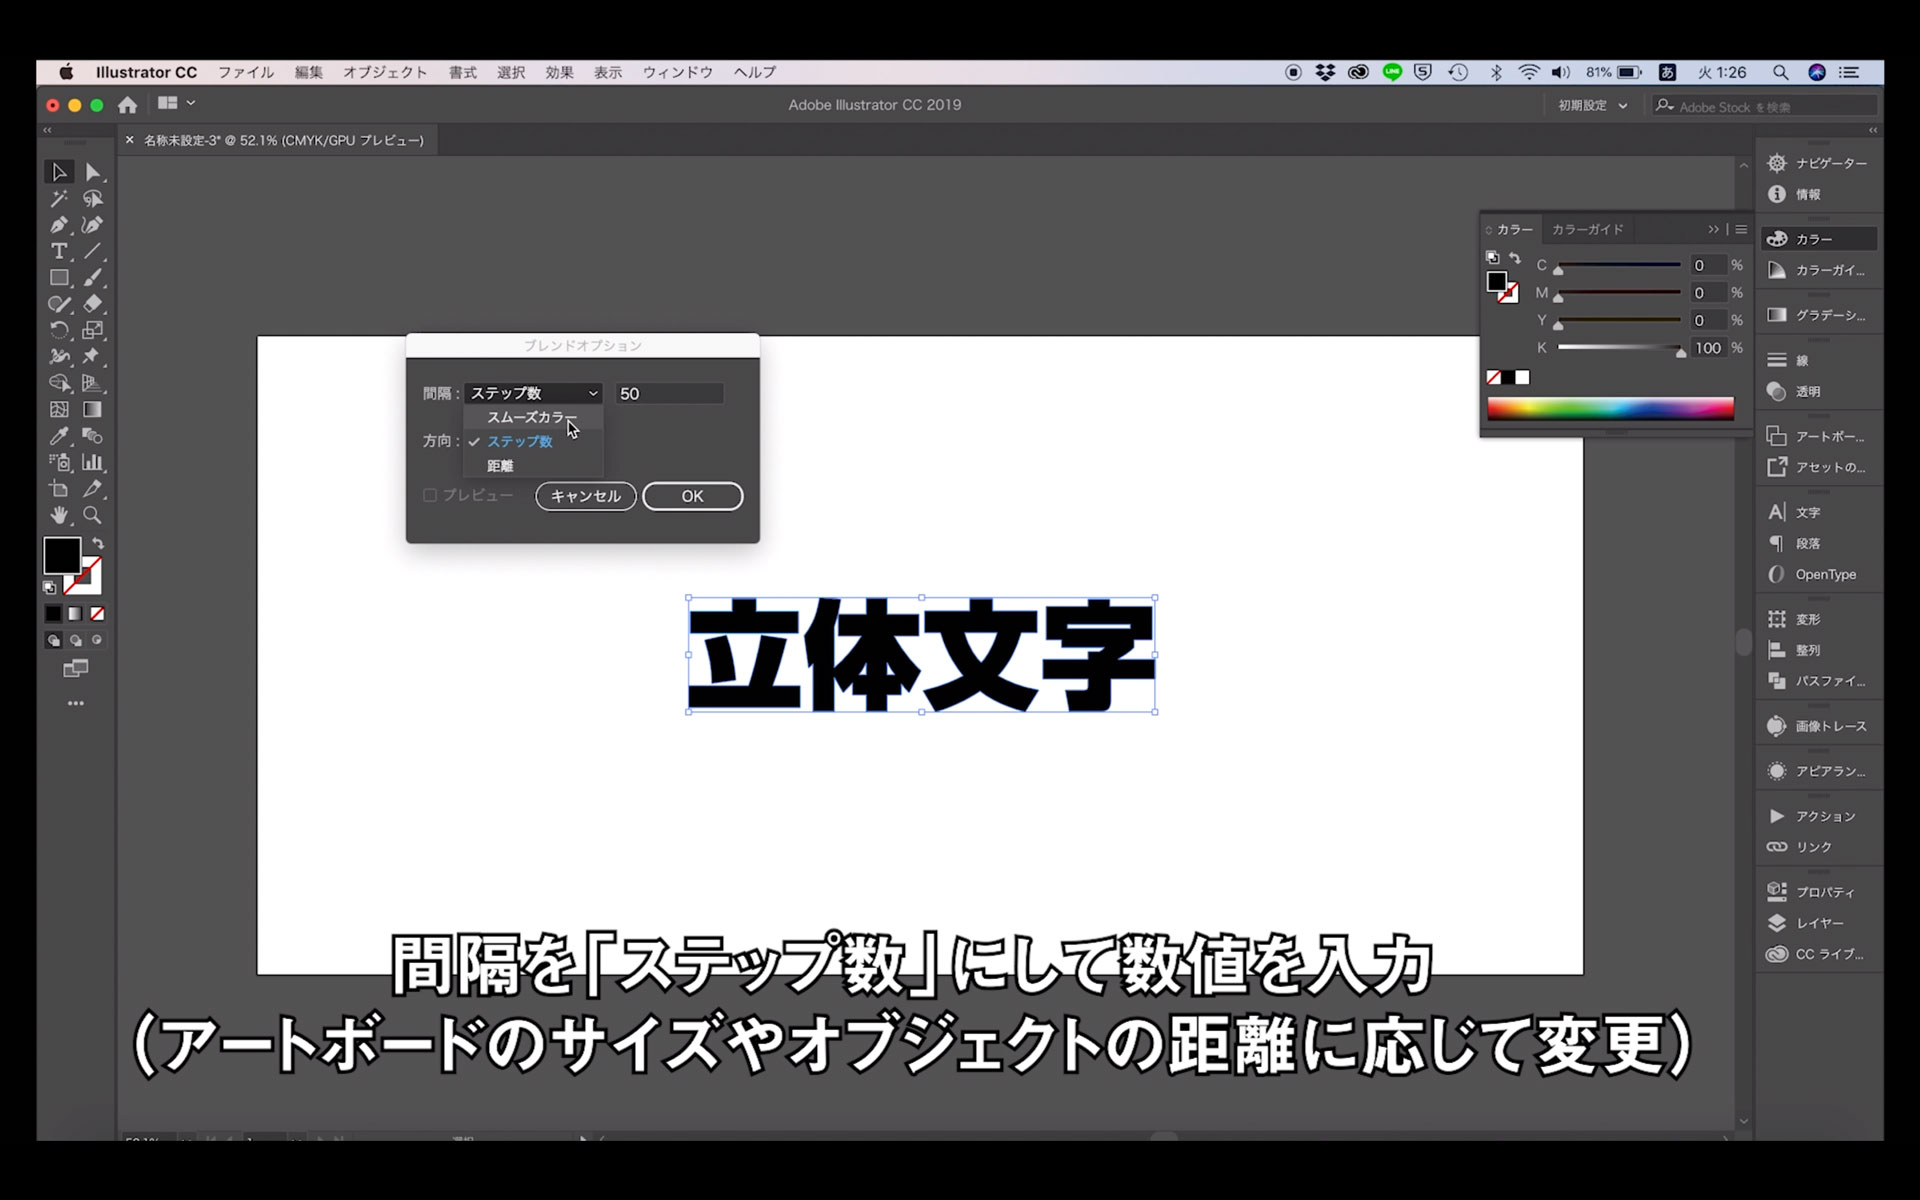Viewport: 1920px width, 1200px height.
Task: Collapse the left toolbar width arrows
Action: [47, 130]
